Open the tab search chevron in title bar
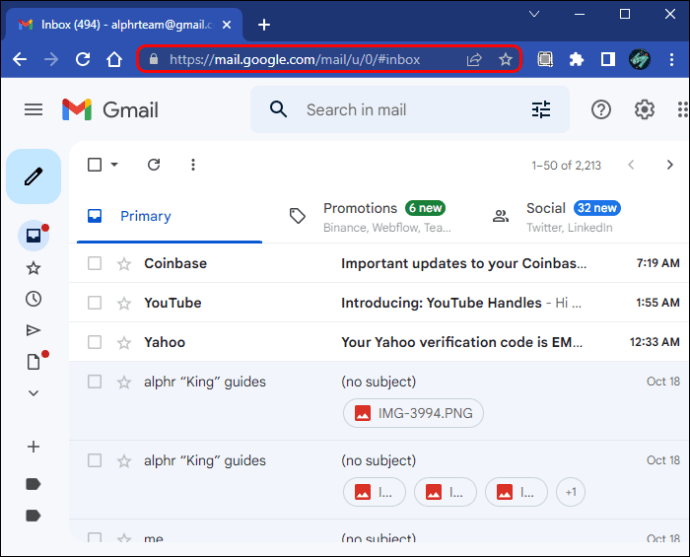The height and width of the screenshot is (557, 690). click(x=534, y=15)
